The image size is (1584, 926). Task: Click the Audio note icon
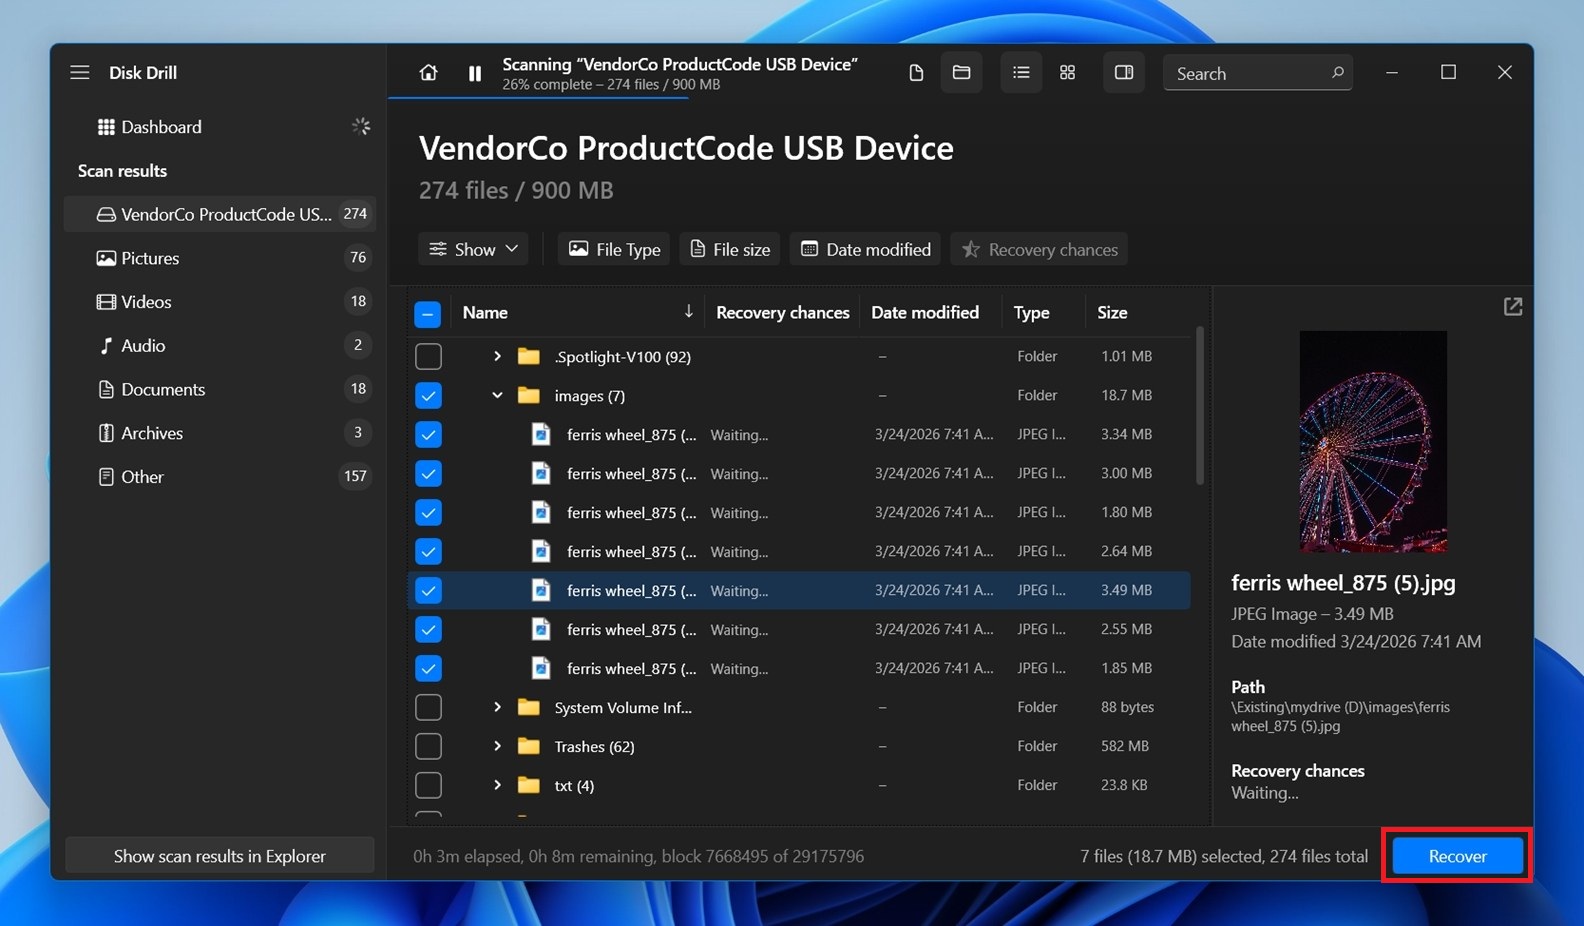pyautogui.click(x=106, y=346)
